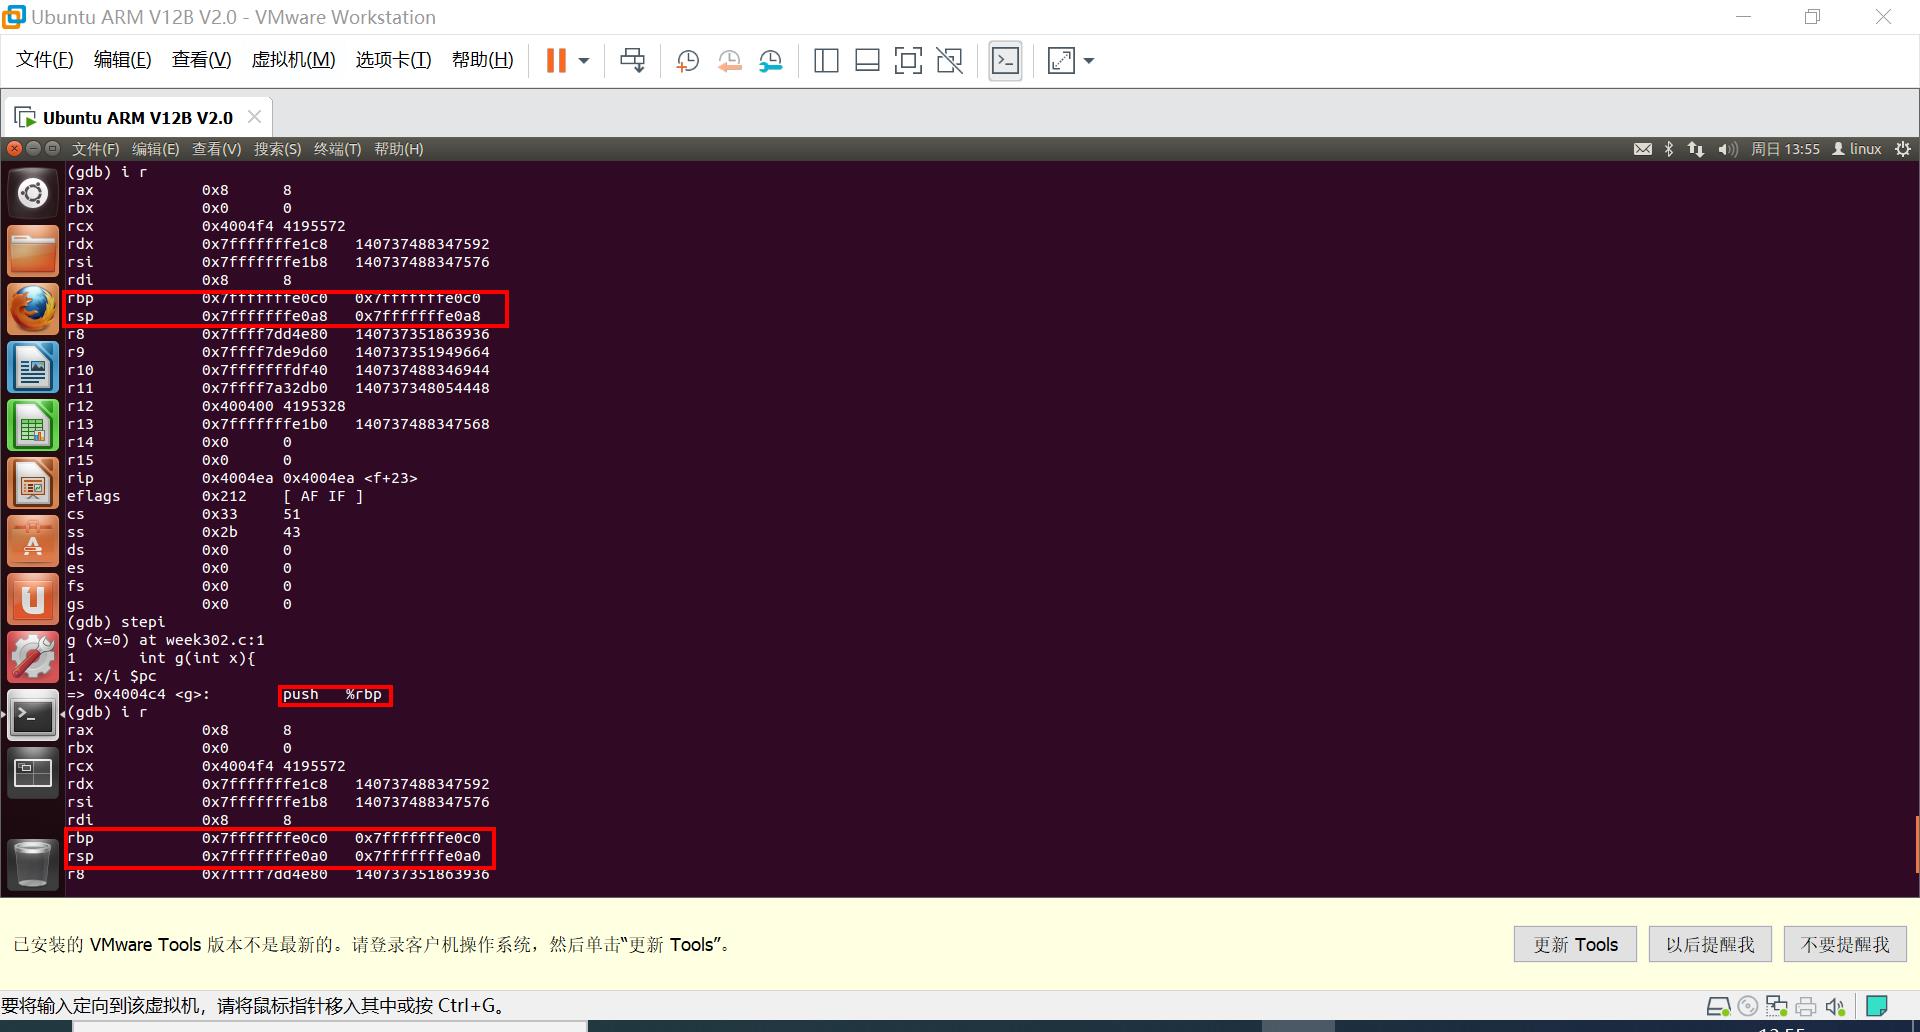Screen dimensions: 1920x1032
Task: Open the 选项卡(T) menu
Action: pos(393,60)
